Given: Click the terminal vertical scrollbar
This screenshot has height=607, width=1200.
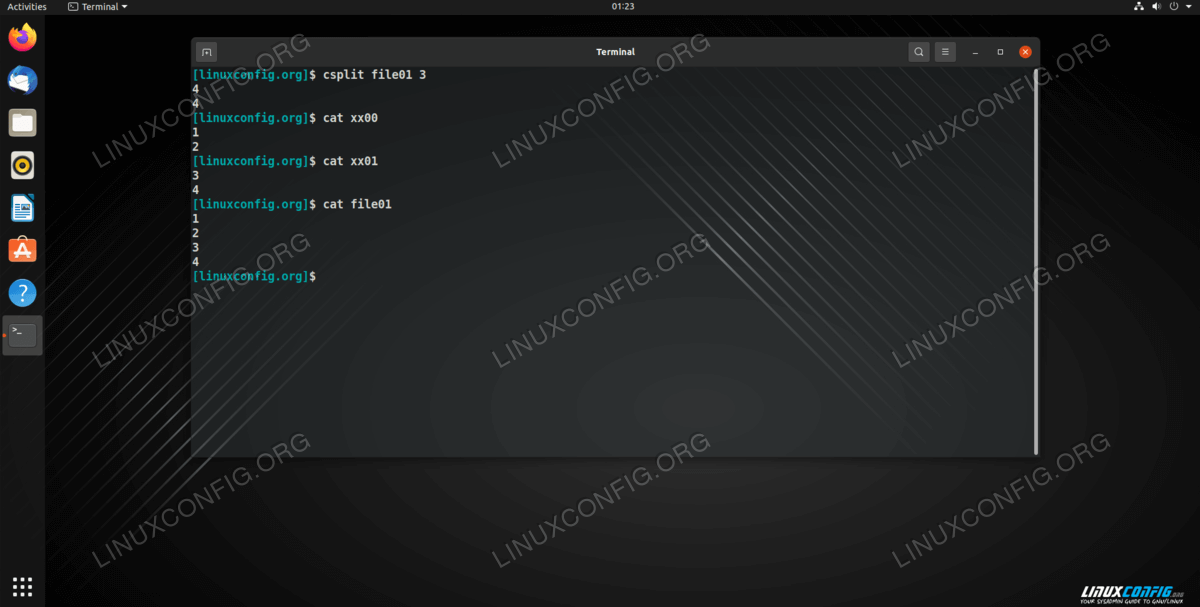Looking at the screenshot, I should click(1036, 260).
